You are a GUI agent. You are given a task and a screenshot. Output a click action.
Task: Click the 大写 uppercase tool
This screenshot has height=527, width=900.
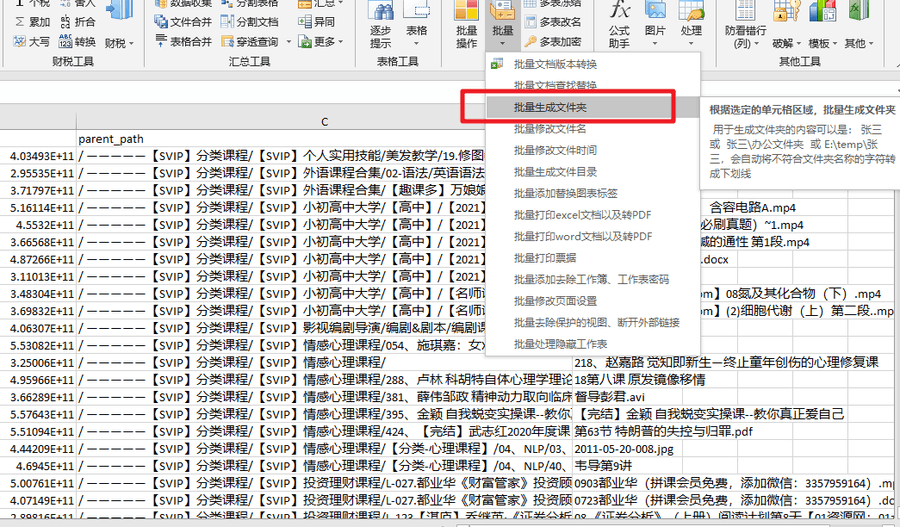[32, 42]
